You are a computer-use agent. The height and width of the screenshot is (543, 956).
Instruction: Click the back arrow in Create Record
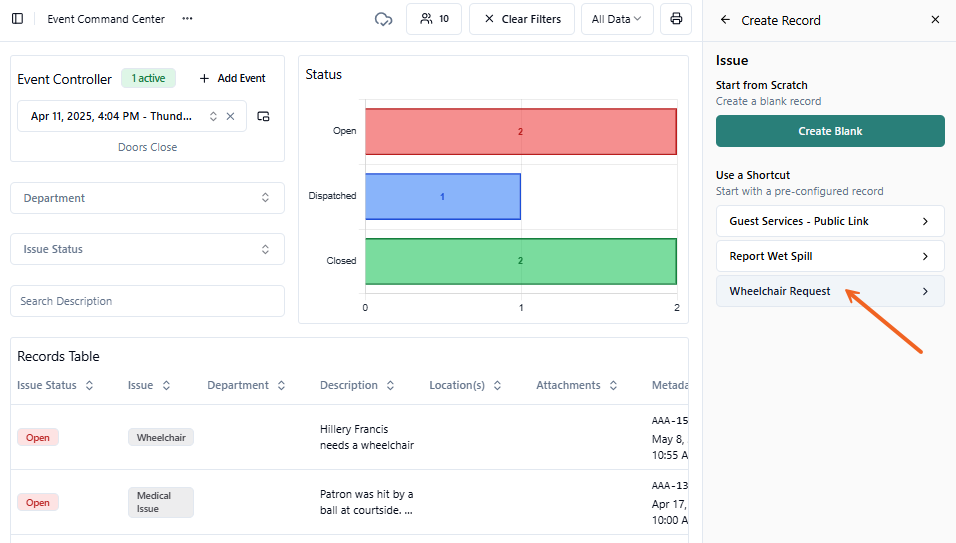725,20
